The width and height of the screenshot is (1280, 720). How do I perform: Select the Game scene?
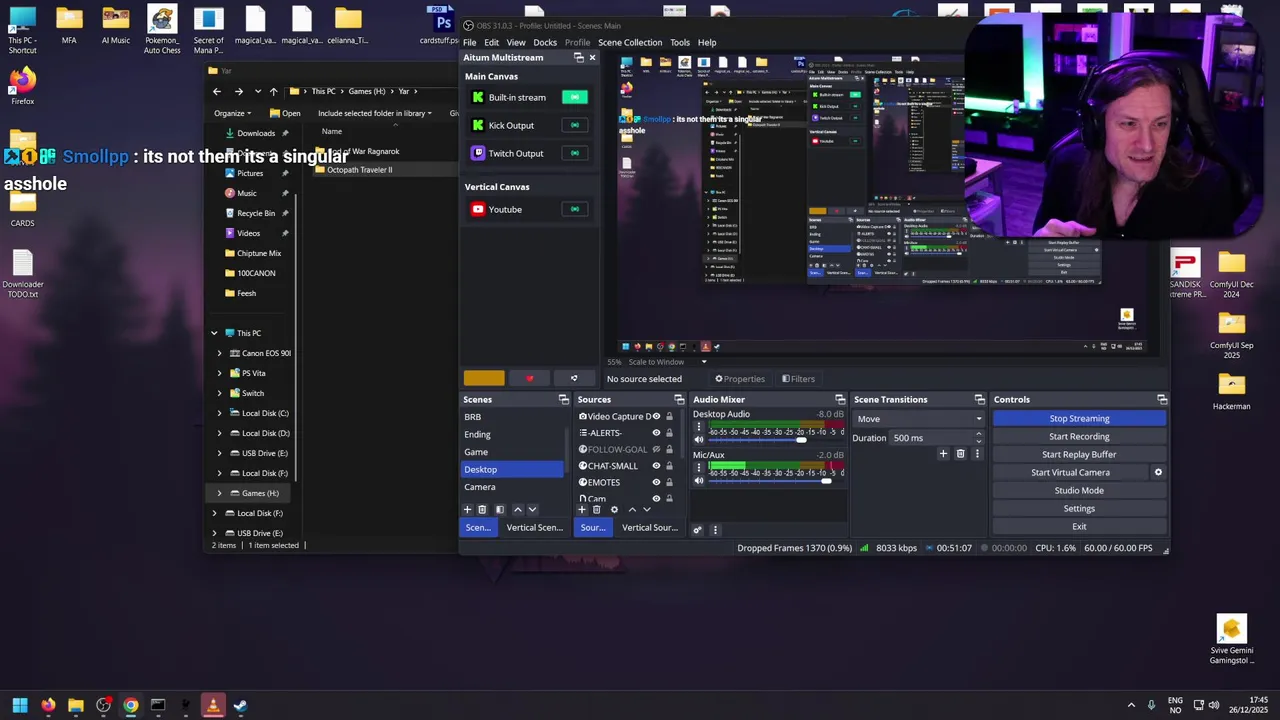[476, 452]
